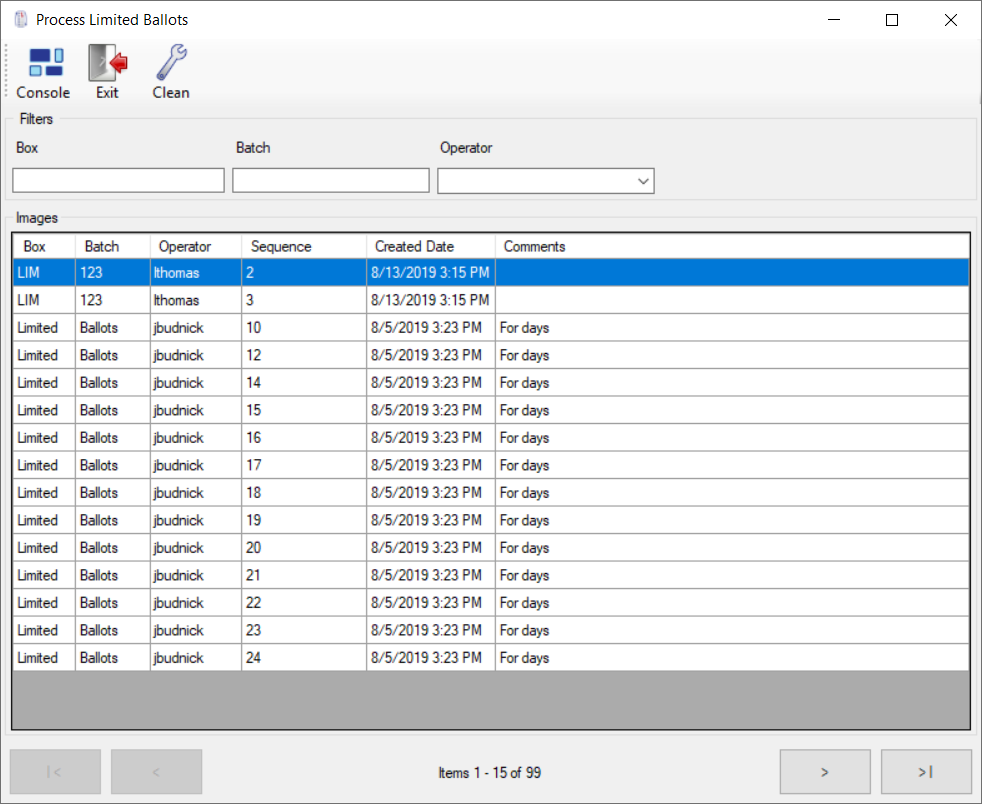Select the LIM row with sequence 3
This screenshot has height=804, width=982.
pyautogui.click(x=491, y=300)
